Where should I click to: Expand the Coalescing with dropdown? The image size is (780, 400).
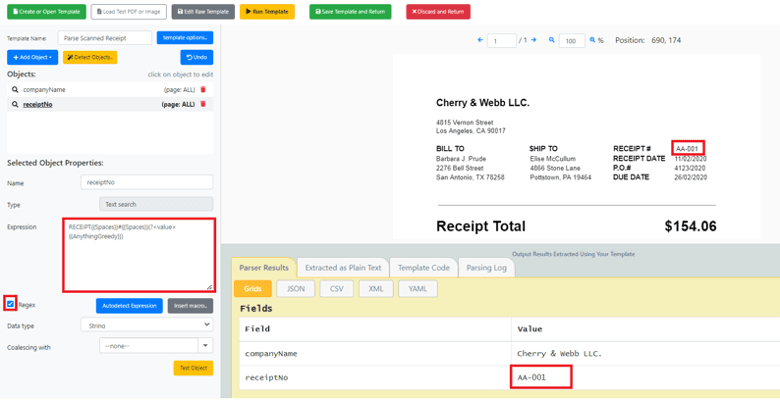[155, 345]
